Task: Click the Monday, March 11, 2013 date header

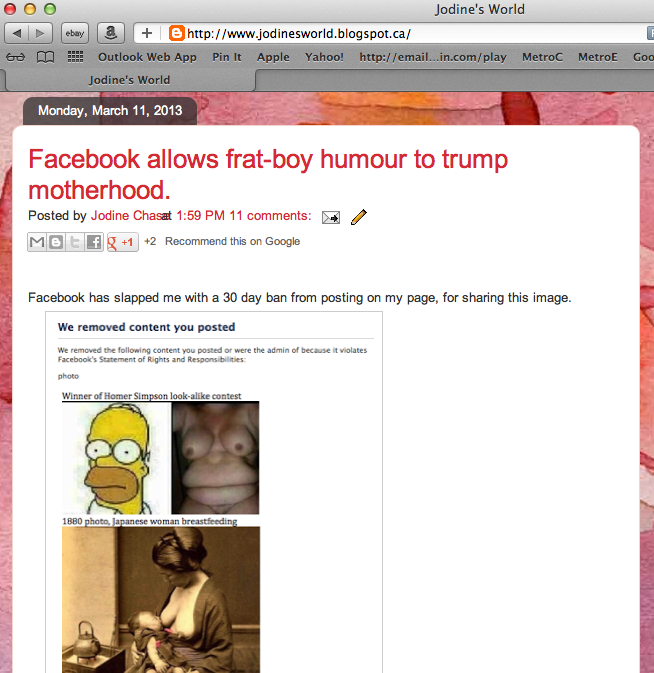Action: click(x=110, y=111)
